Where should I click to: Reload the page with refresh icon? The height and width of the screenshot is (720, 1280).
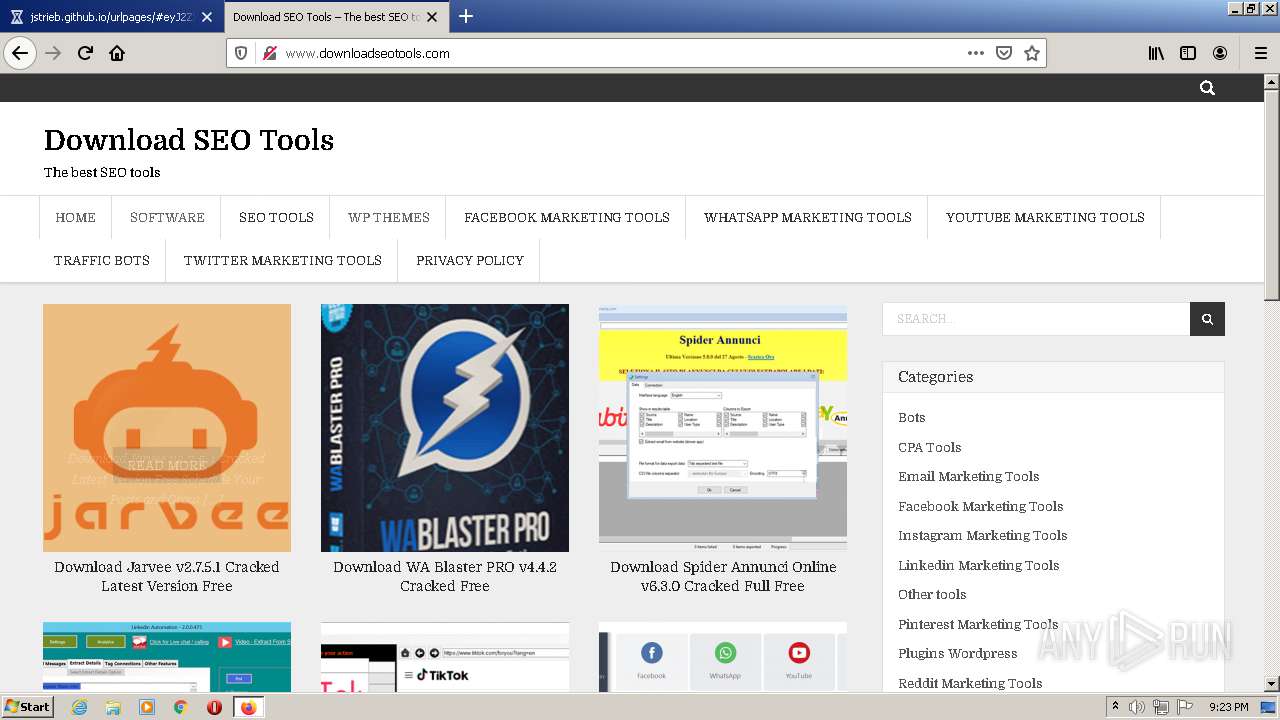coord(85,53)
